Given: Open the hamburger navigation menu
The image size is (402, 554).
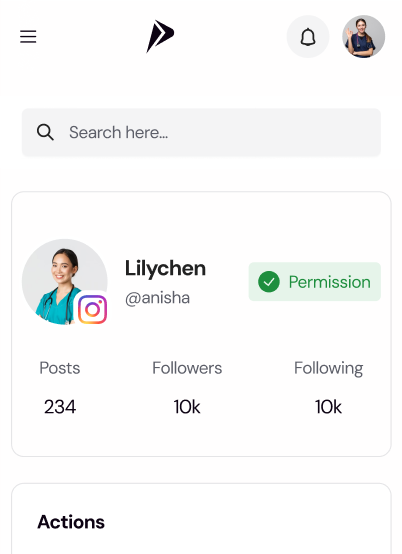Looking at the screenshot, I should (28, 36).
